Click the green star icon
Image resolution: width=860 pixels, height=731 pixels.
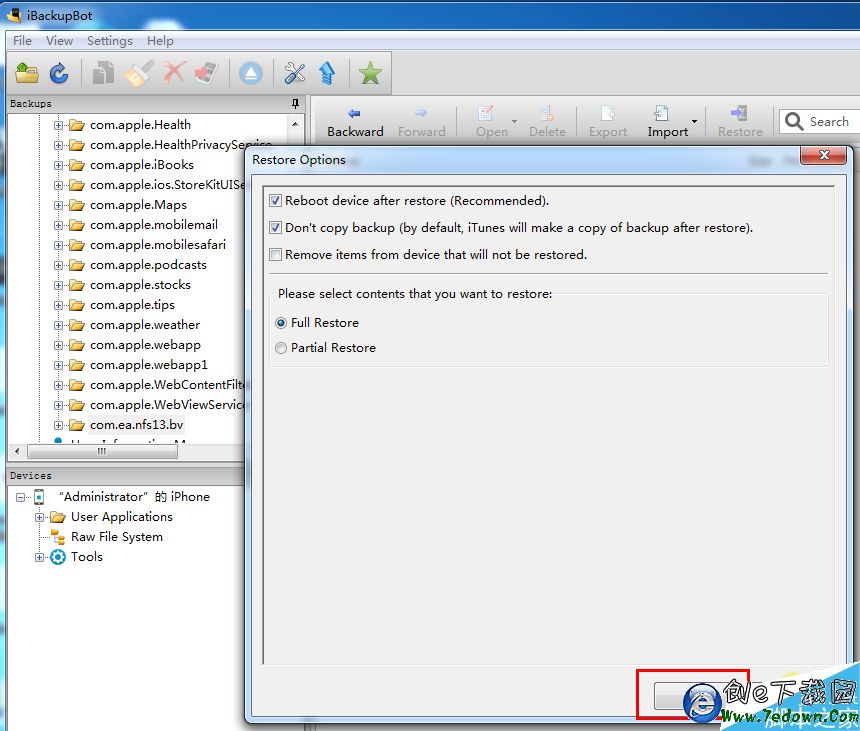coord(370,73)
